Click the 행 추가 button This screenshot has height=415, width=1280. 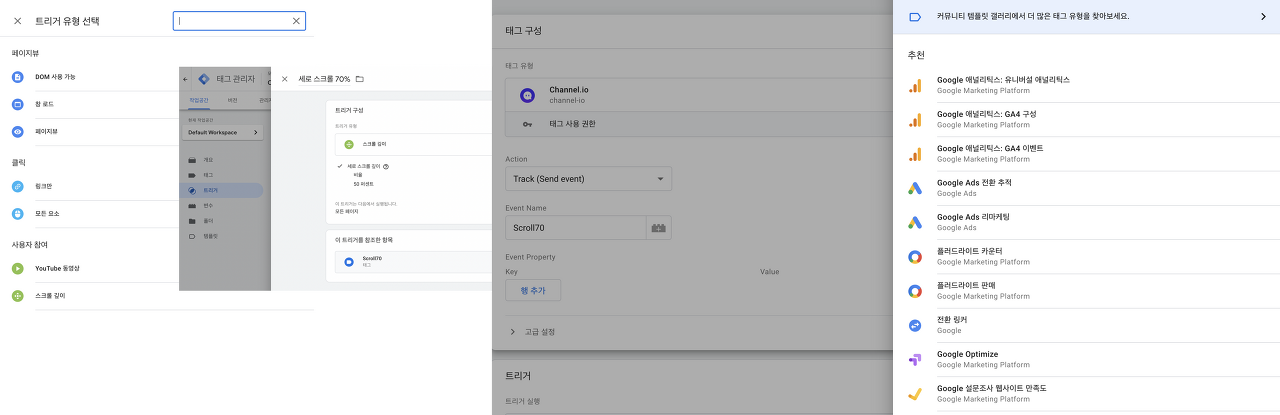[533, 290]
